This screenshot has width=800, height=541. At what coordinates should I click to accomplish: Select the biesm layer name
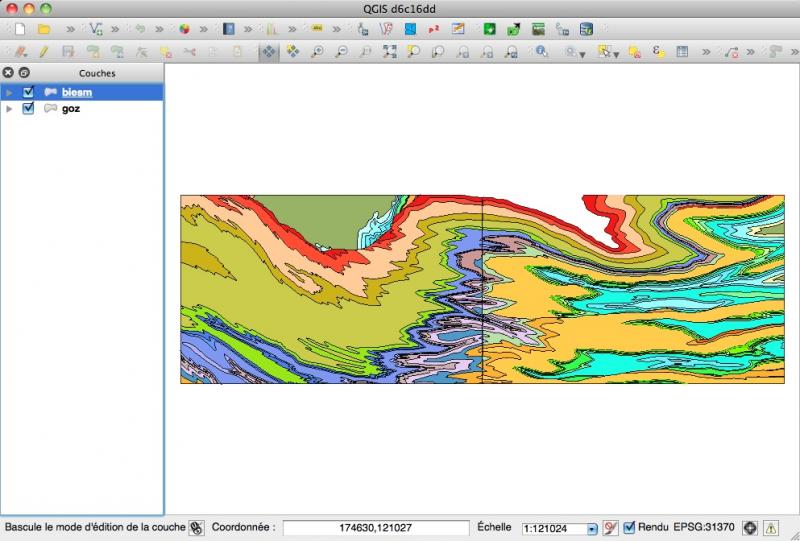pos(76,92)
